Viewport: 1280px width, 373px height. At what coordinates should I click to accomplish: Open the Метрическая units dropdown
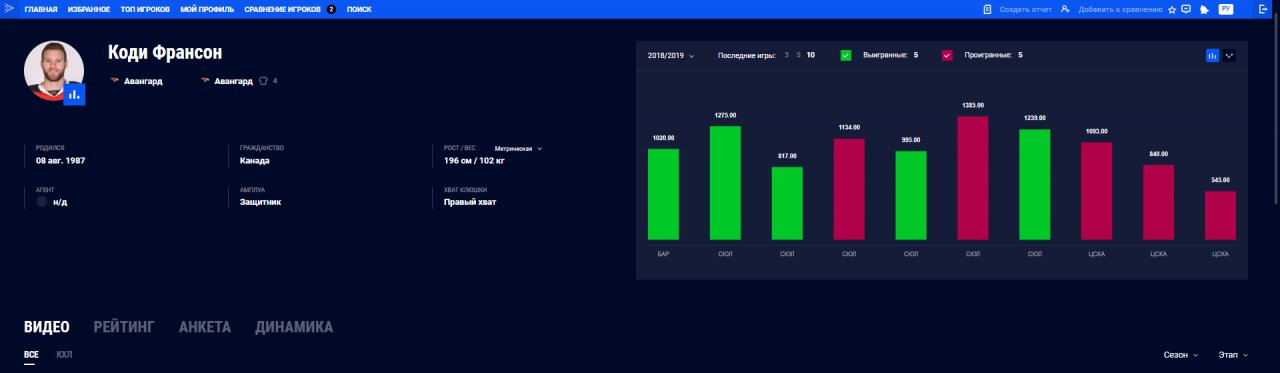coord(518,148)
